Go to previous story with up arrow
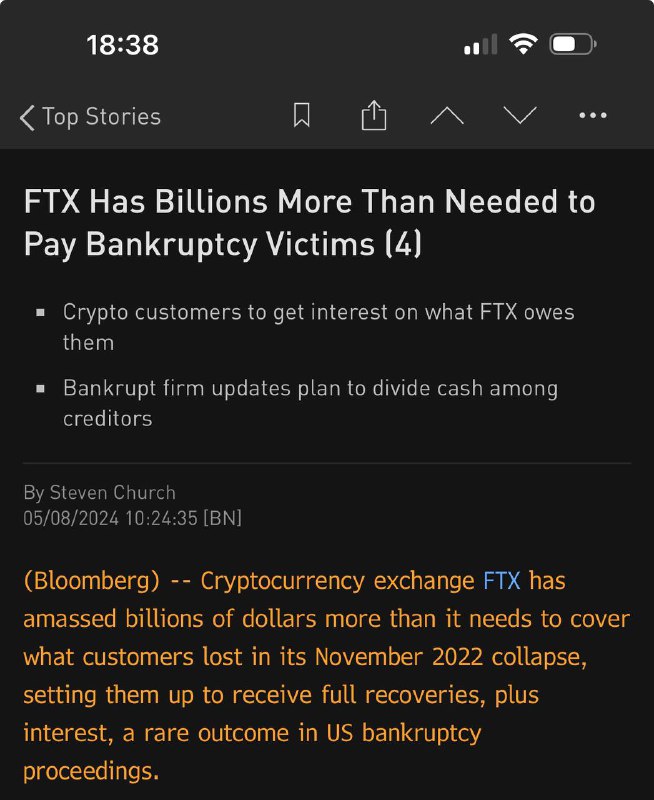The image size is (654, 800). [x=447, y=116]
